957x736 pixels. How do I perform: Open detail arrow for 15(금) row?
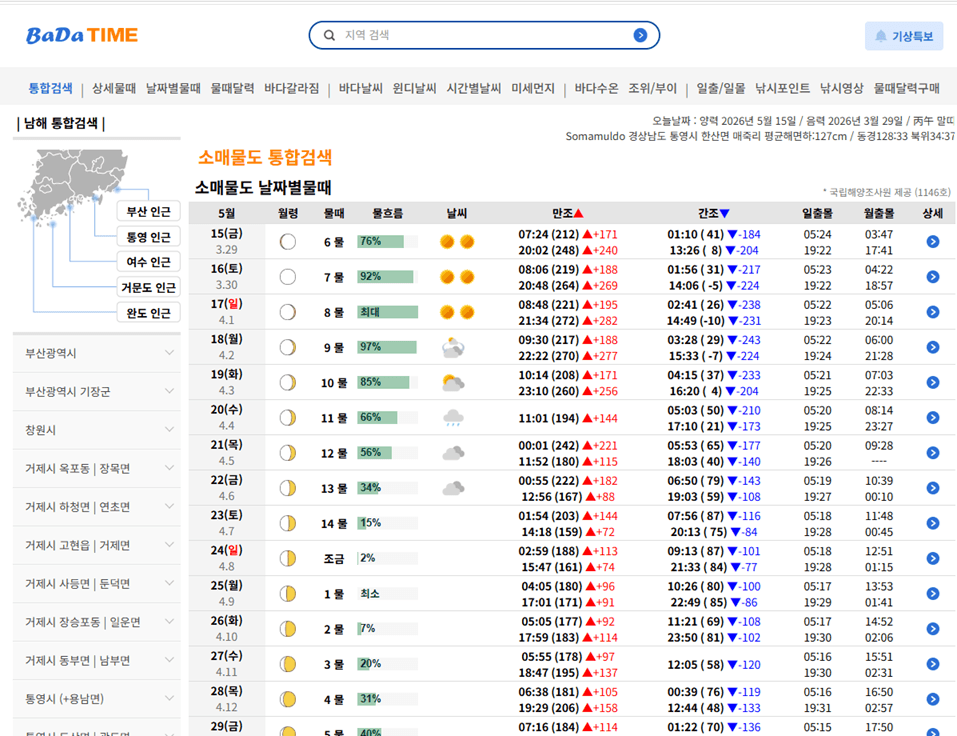pos(933,242)
